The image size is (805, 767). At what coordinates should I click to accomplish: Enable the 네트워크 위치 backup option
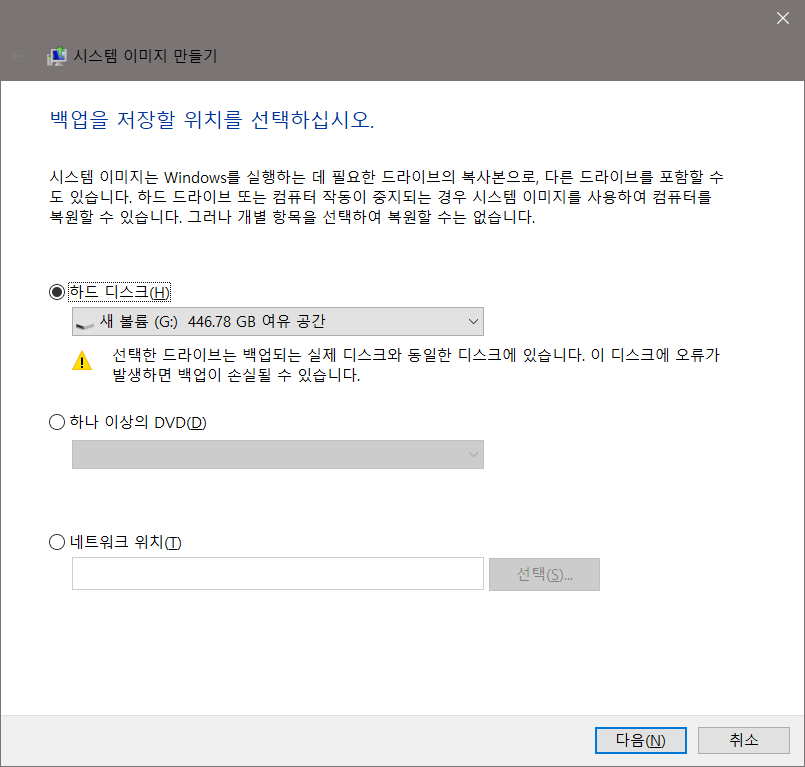click(57, 542)
